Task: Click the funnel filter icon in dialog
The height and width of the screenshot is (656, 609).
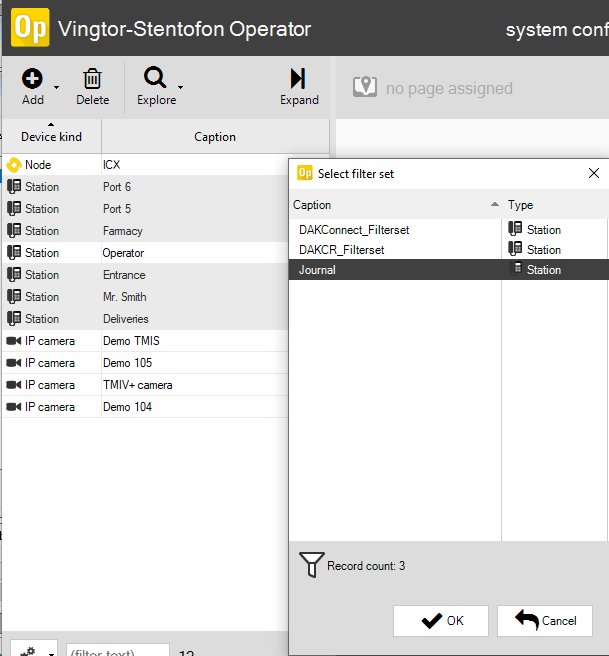Action: (x=312, y=566)
